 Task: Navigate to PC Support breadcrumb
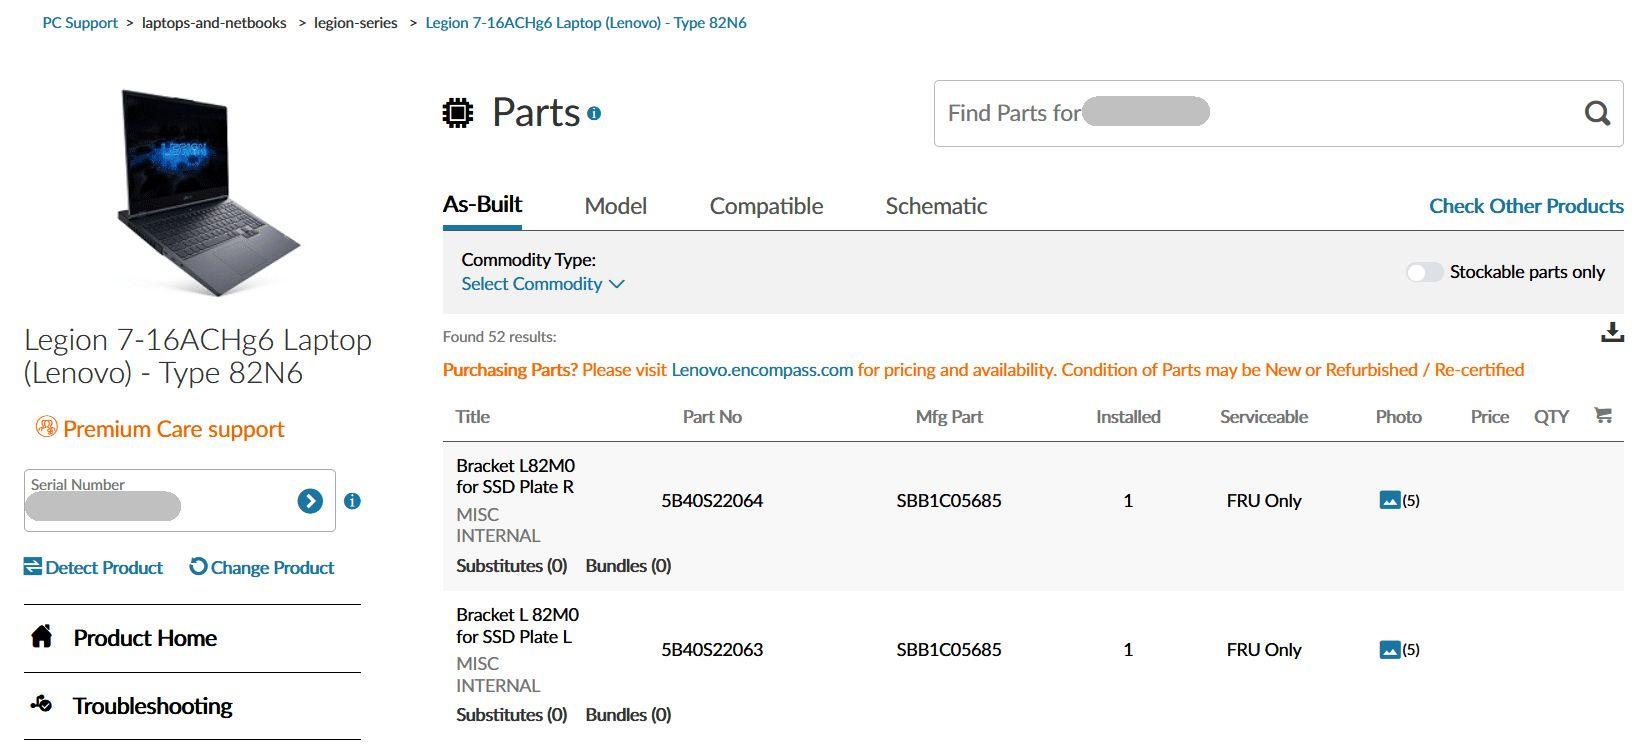(x=80, y=23)
